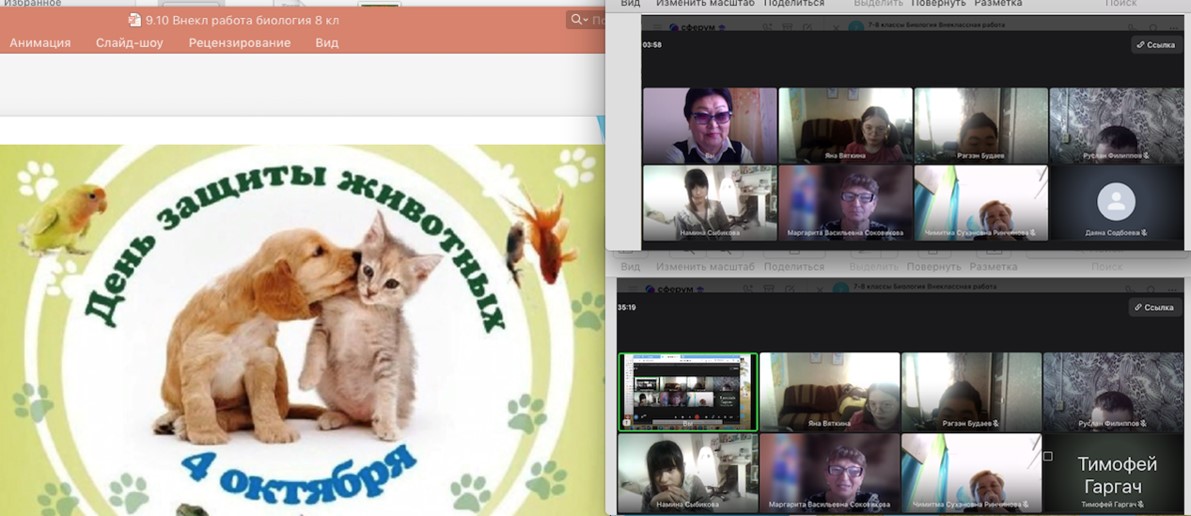Click the 35:19 call timer
Image resolution: width=1191 pixels, height=516 pixels.
[x=627, y=308]
